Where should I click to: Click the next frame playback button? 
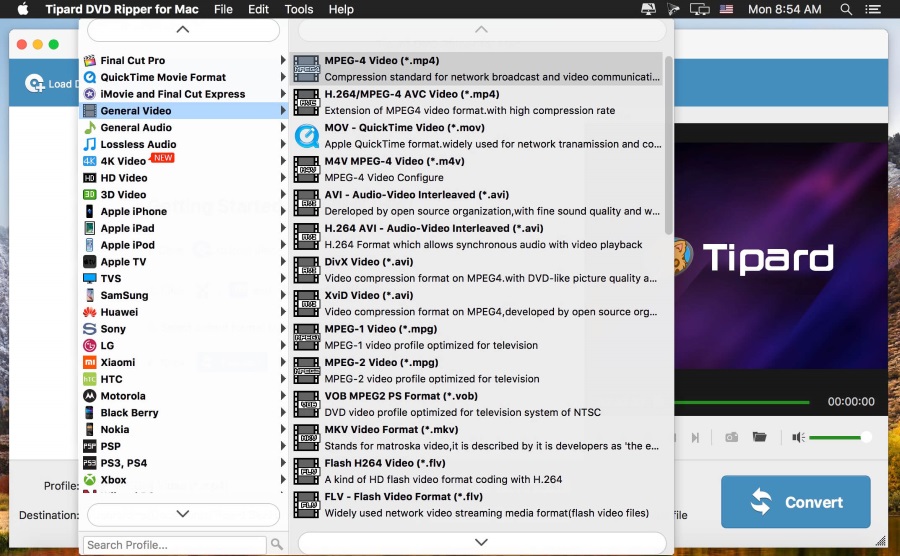[x=695, y=438]
